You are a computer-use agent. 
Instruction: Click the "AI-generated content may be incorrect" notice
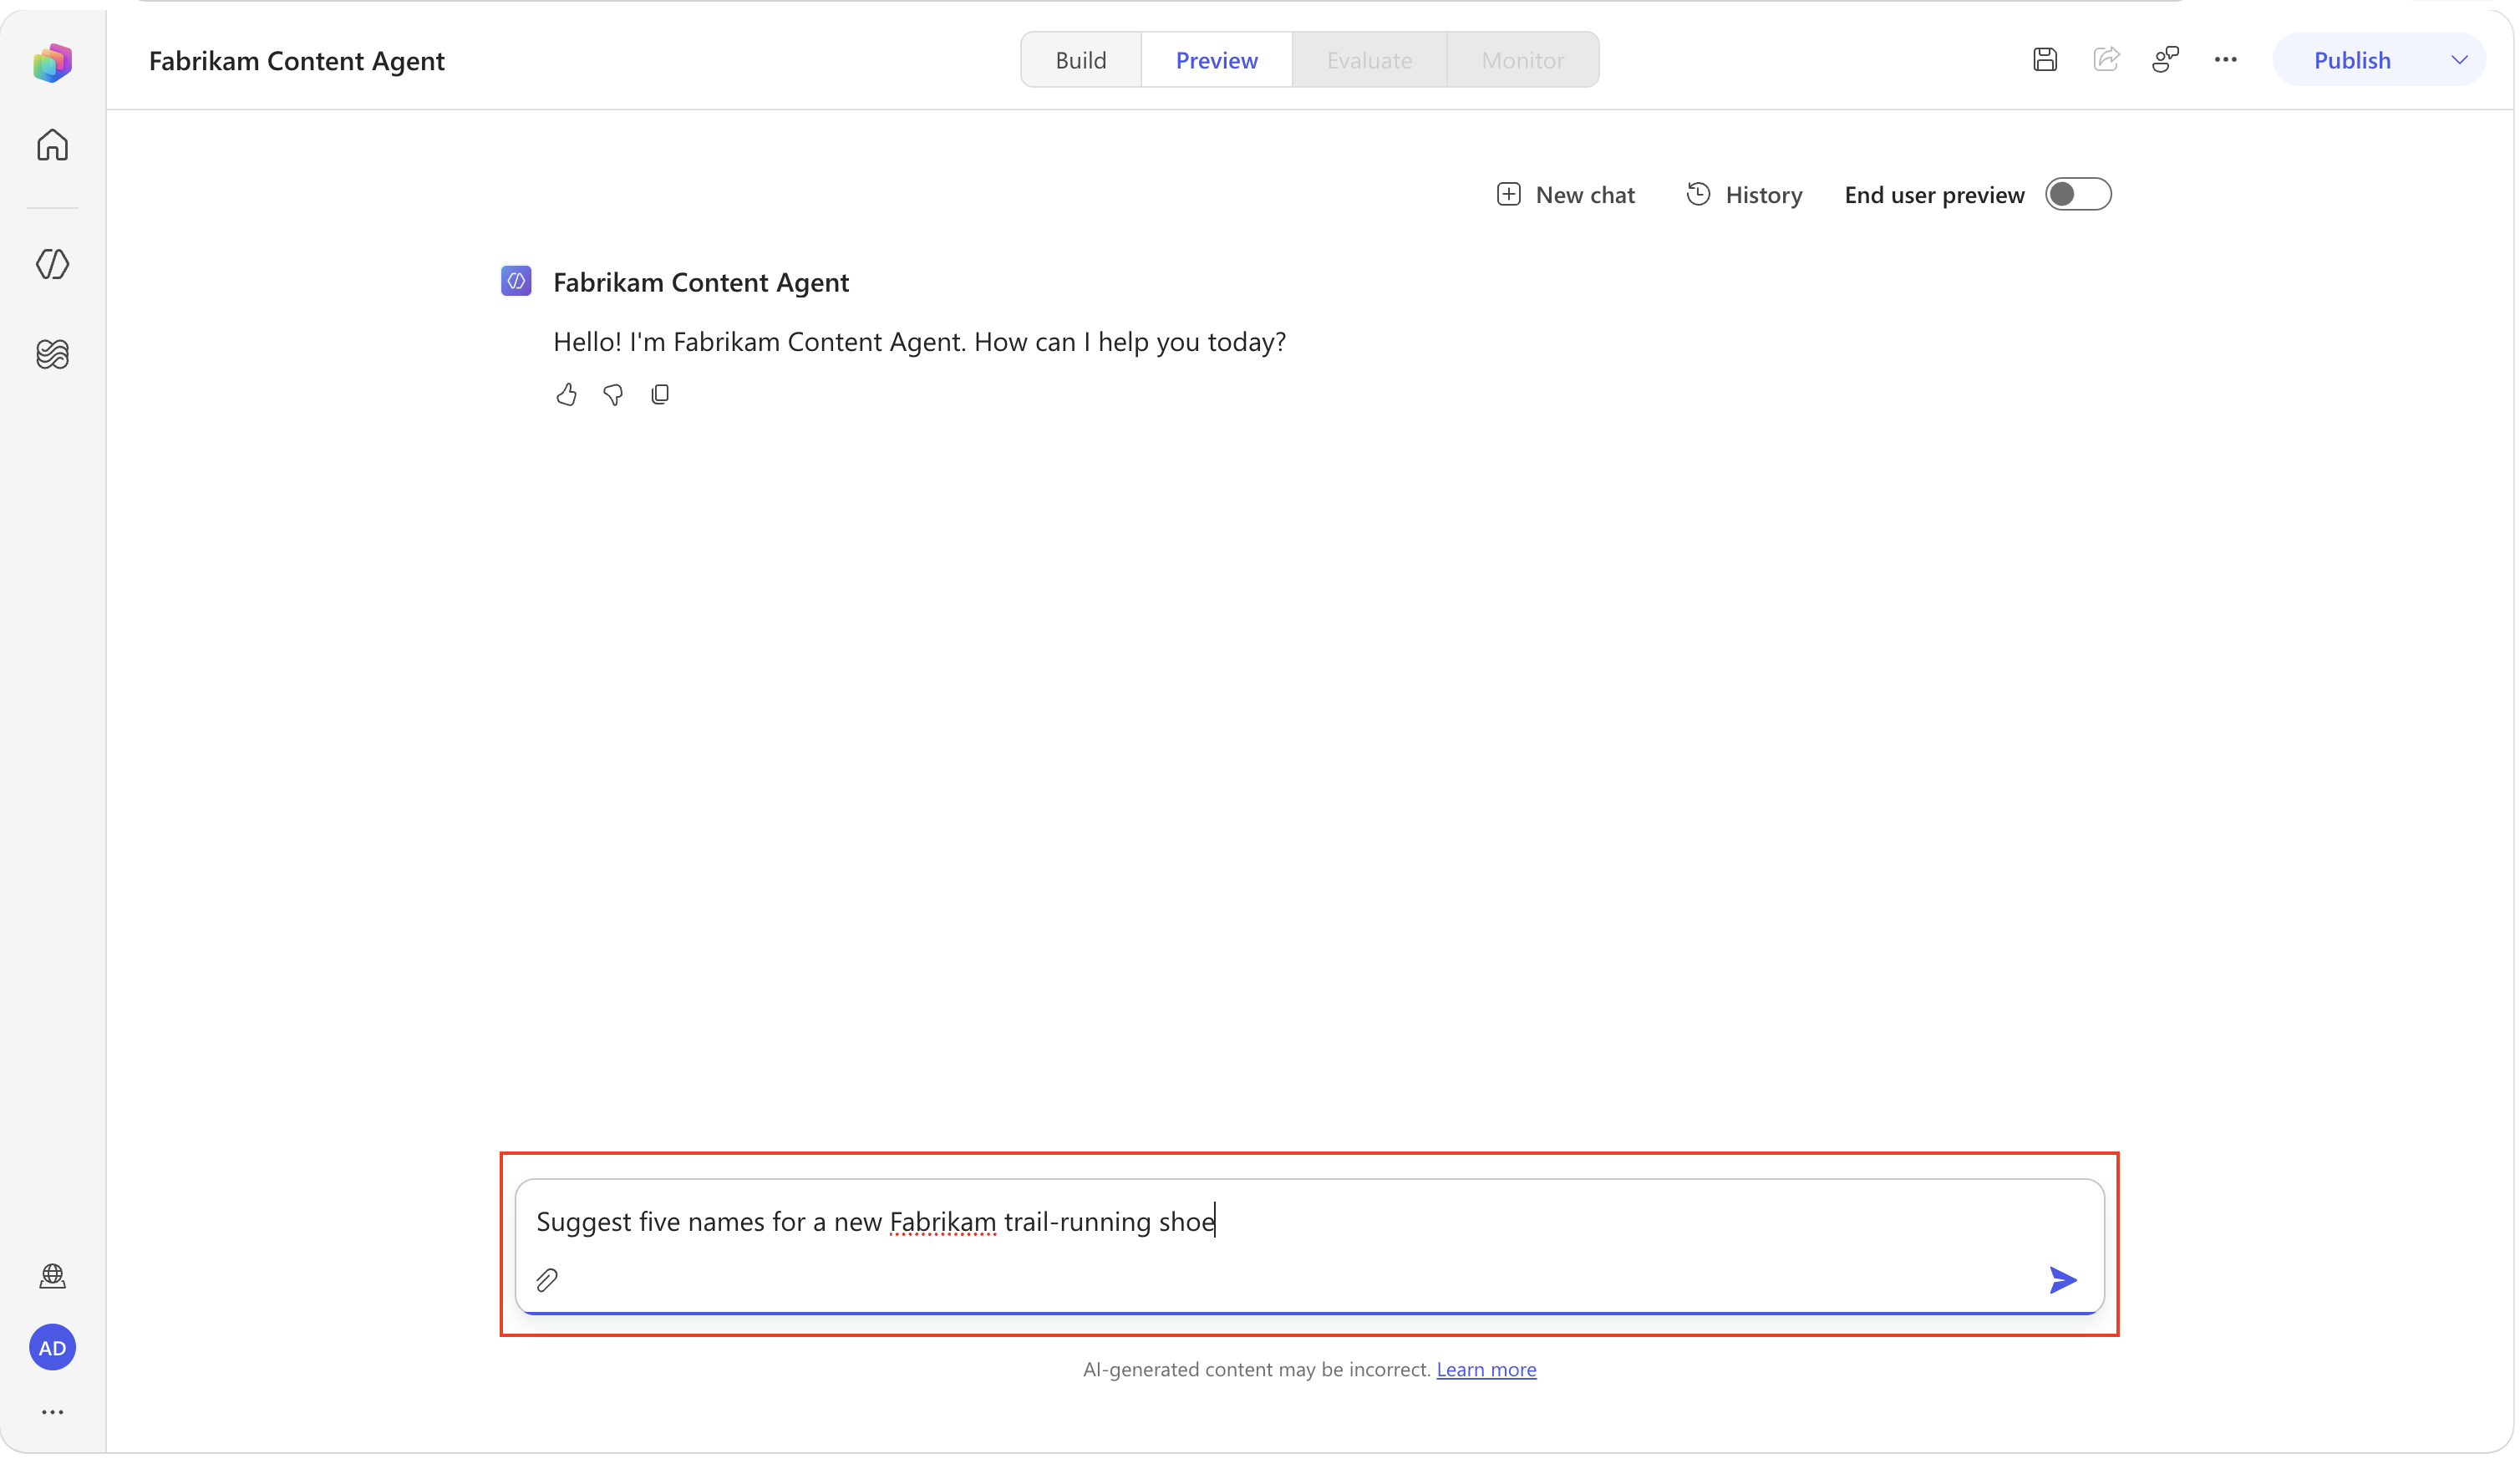click(x=1257, y=1369)
